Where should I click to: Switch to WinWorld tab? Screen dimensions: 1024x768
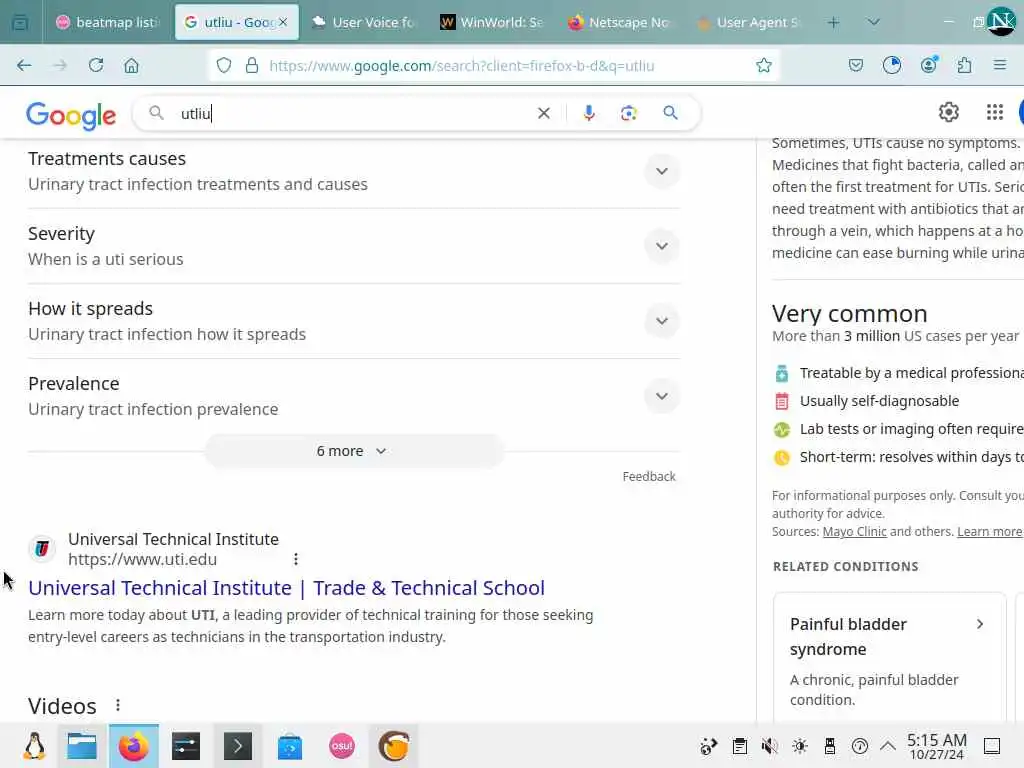coord(492,22)
